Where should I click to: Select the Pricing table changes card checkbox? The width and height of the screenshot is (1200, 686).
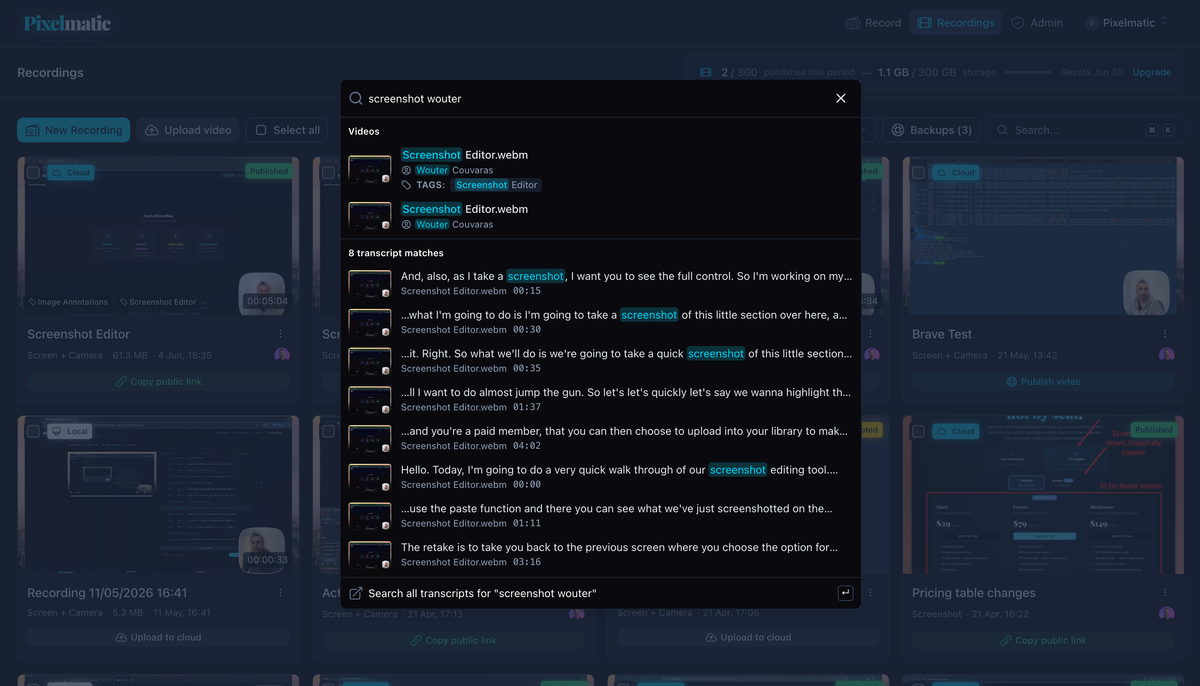pos(918,431)
